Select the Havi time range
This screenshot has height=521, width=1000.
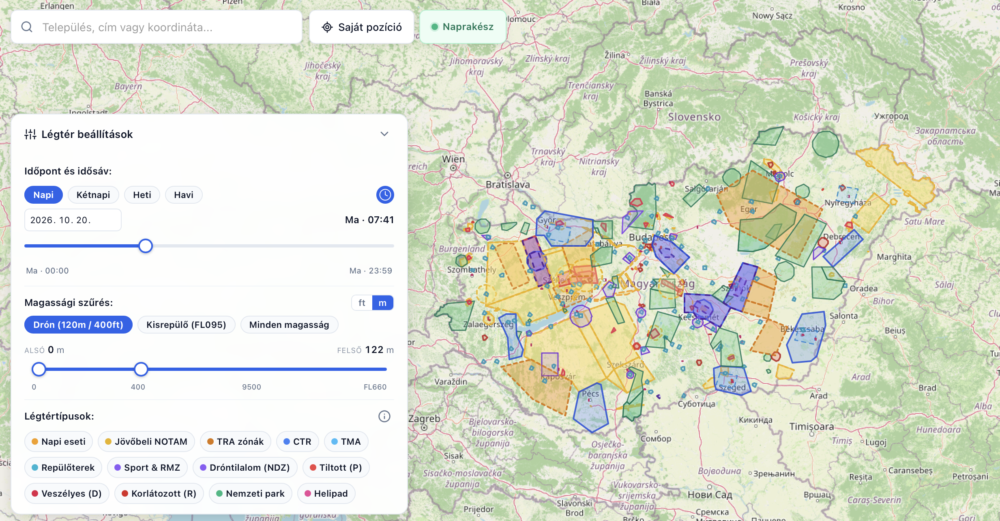[184, 194]
